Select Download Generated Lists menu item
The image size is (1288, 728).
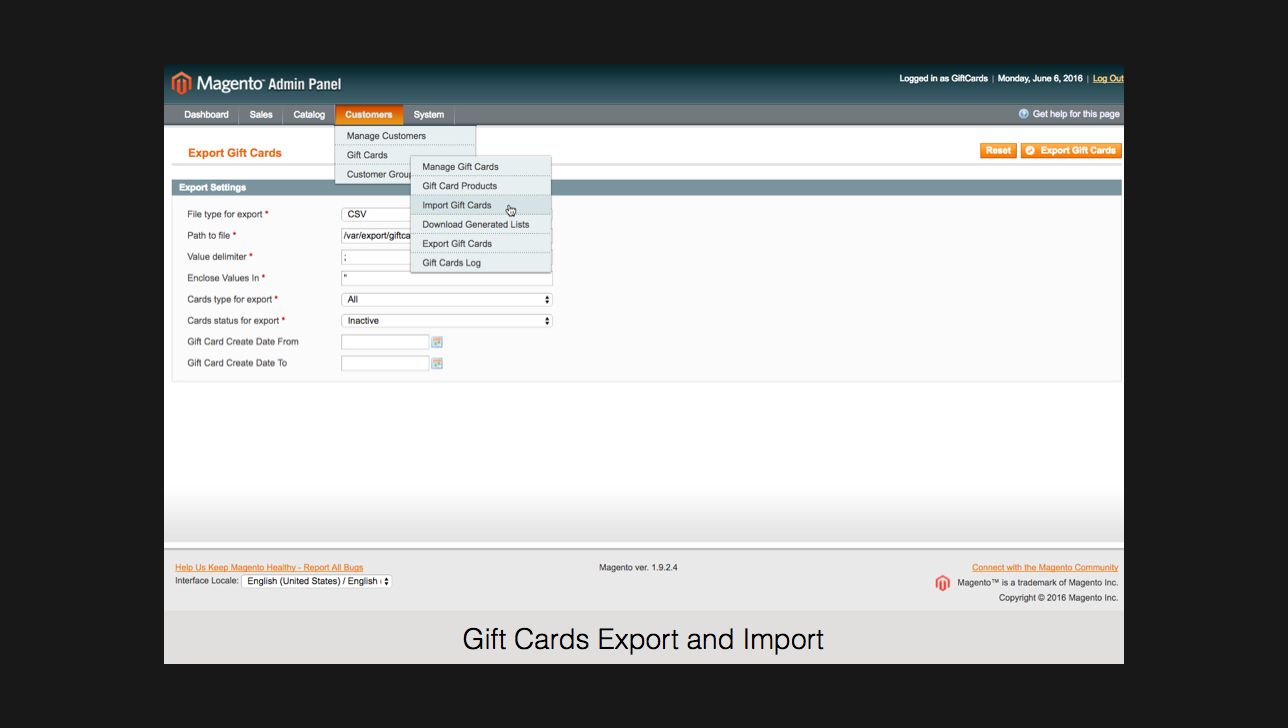pyautogui.click(x=475, y=225)
